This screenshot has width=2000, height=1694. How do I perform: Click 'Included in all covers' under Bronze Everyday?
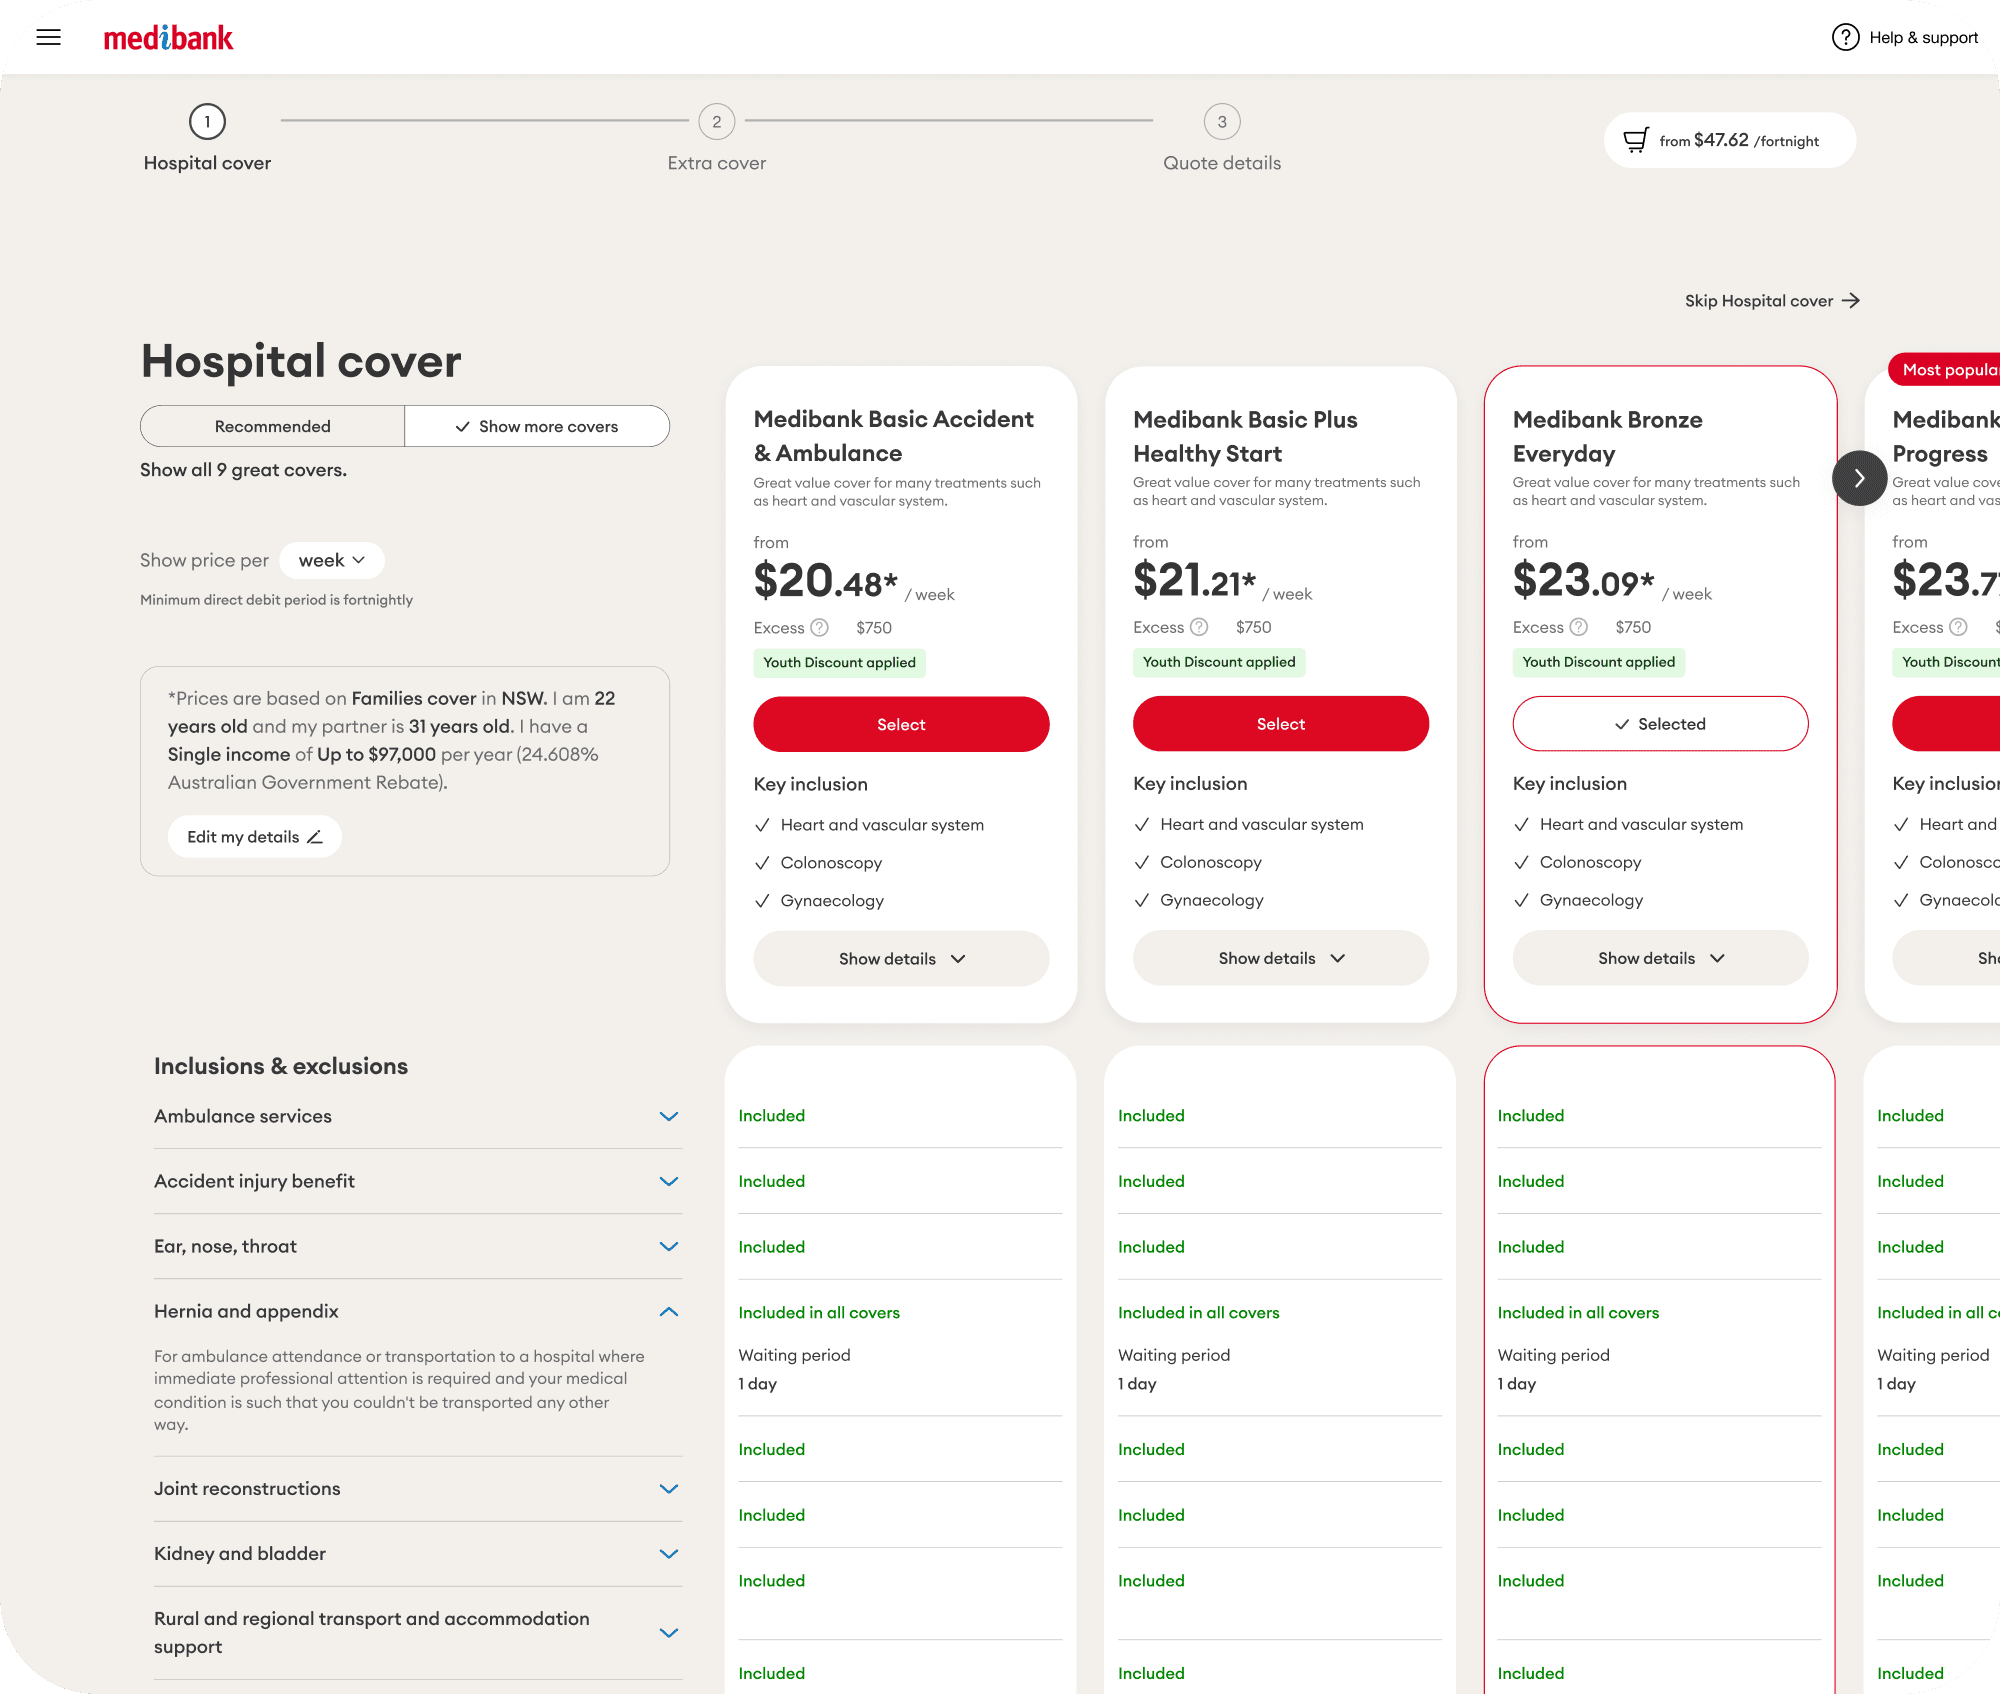pos(1578,1313)
